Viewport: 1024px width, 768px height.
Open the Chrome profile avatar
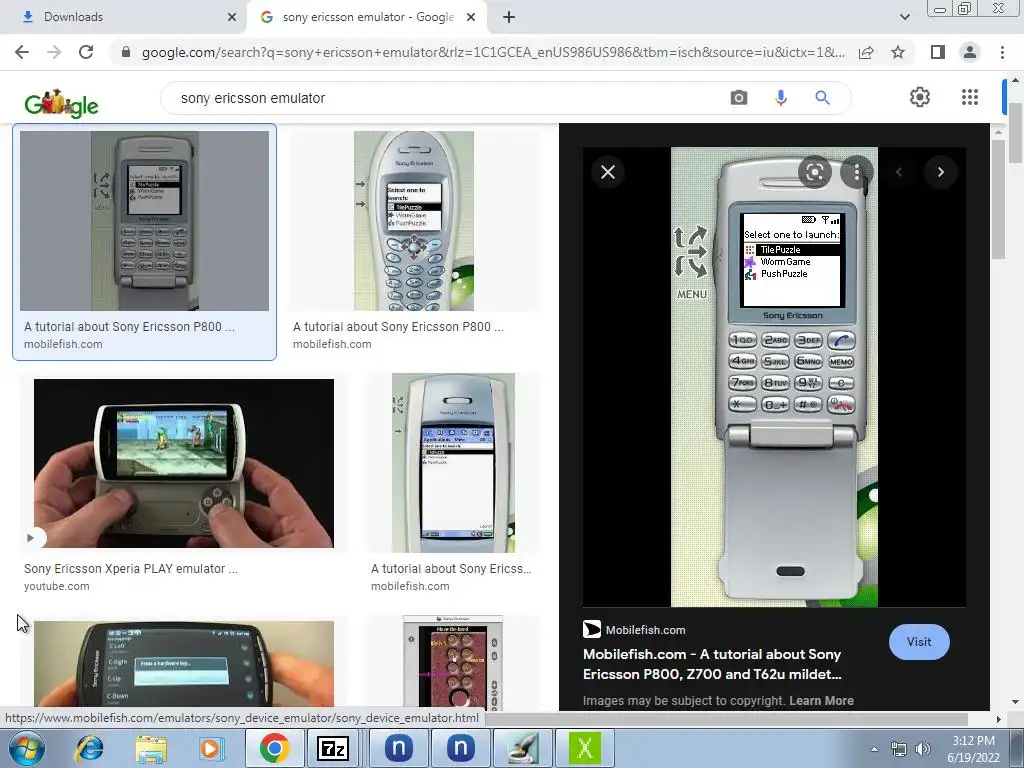tap(970, 52)
